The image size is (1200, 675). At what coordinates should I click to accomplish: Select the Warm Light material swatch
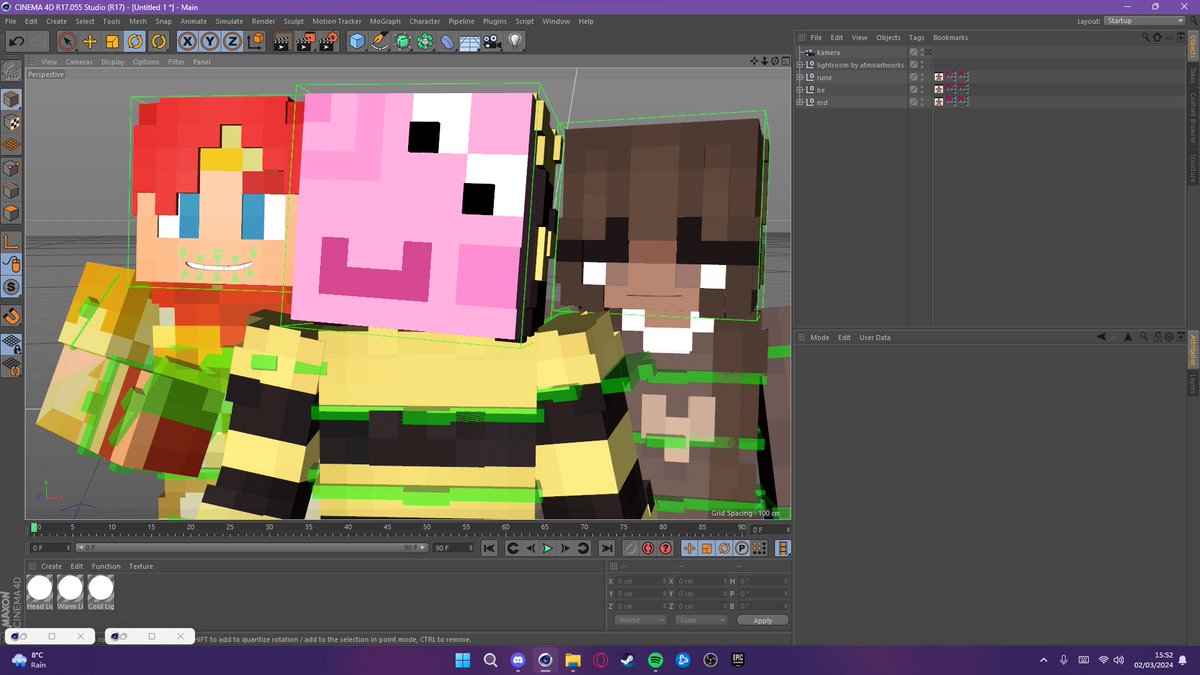70,591
